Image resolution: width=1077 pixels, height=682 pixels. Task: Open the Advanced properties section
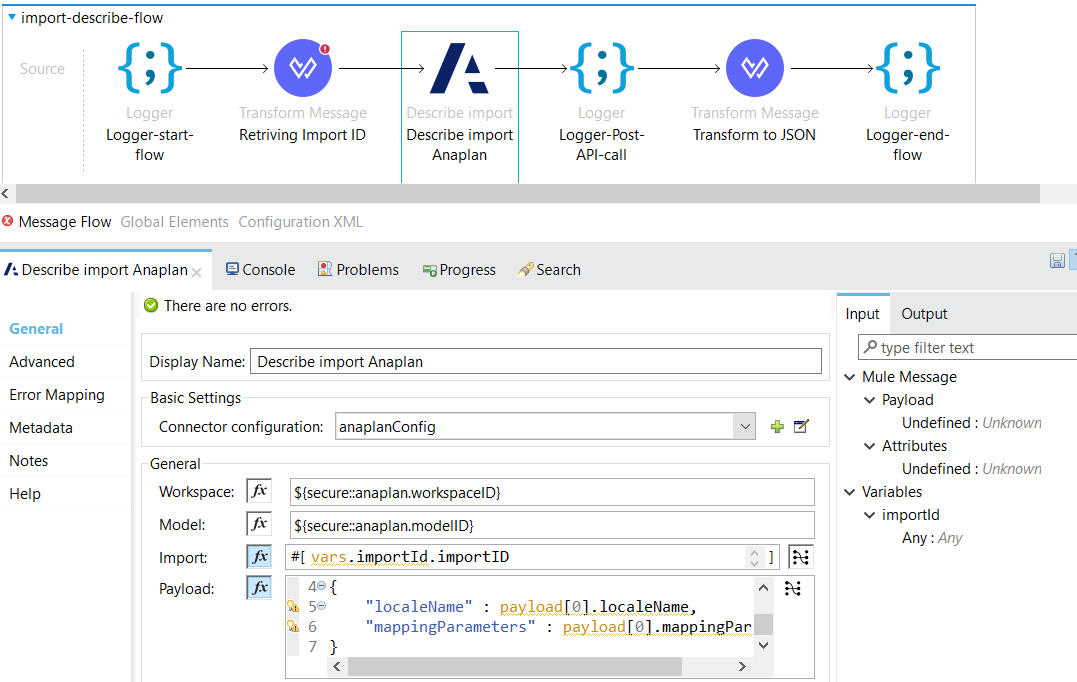pyautogui.click(x=42, y=362)
